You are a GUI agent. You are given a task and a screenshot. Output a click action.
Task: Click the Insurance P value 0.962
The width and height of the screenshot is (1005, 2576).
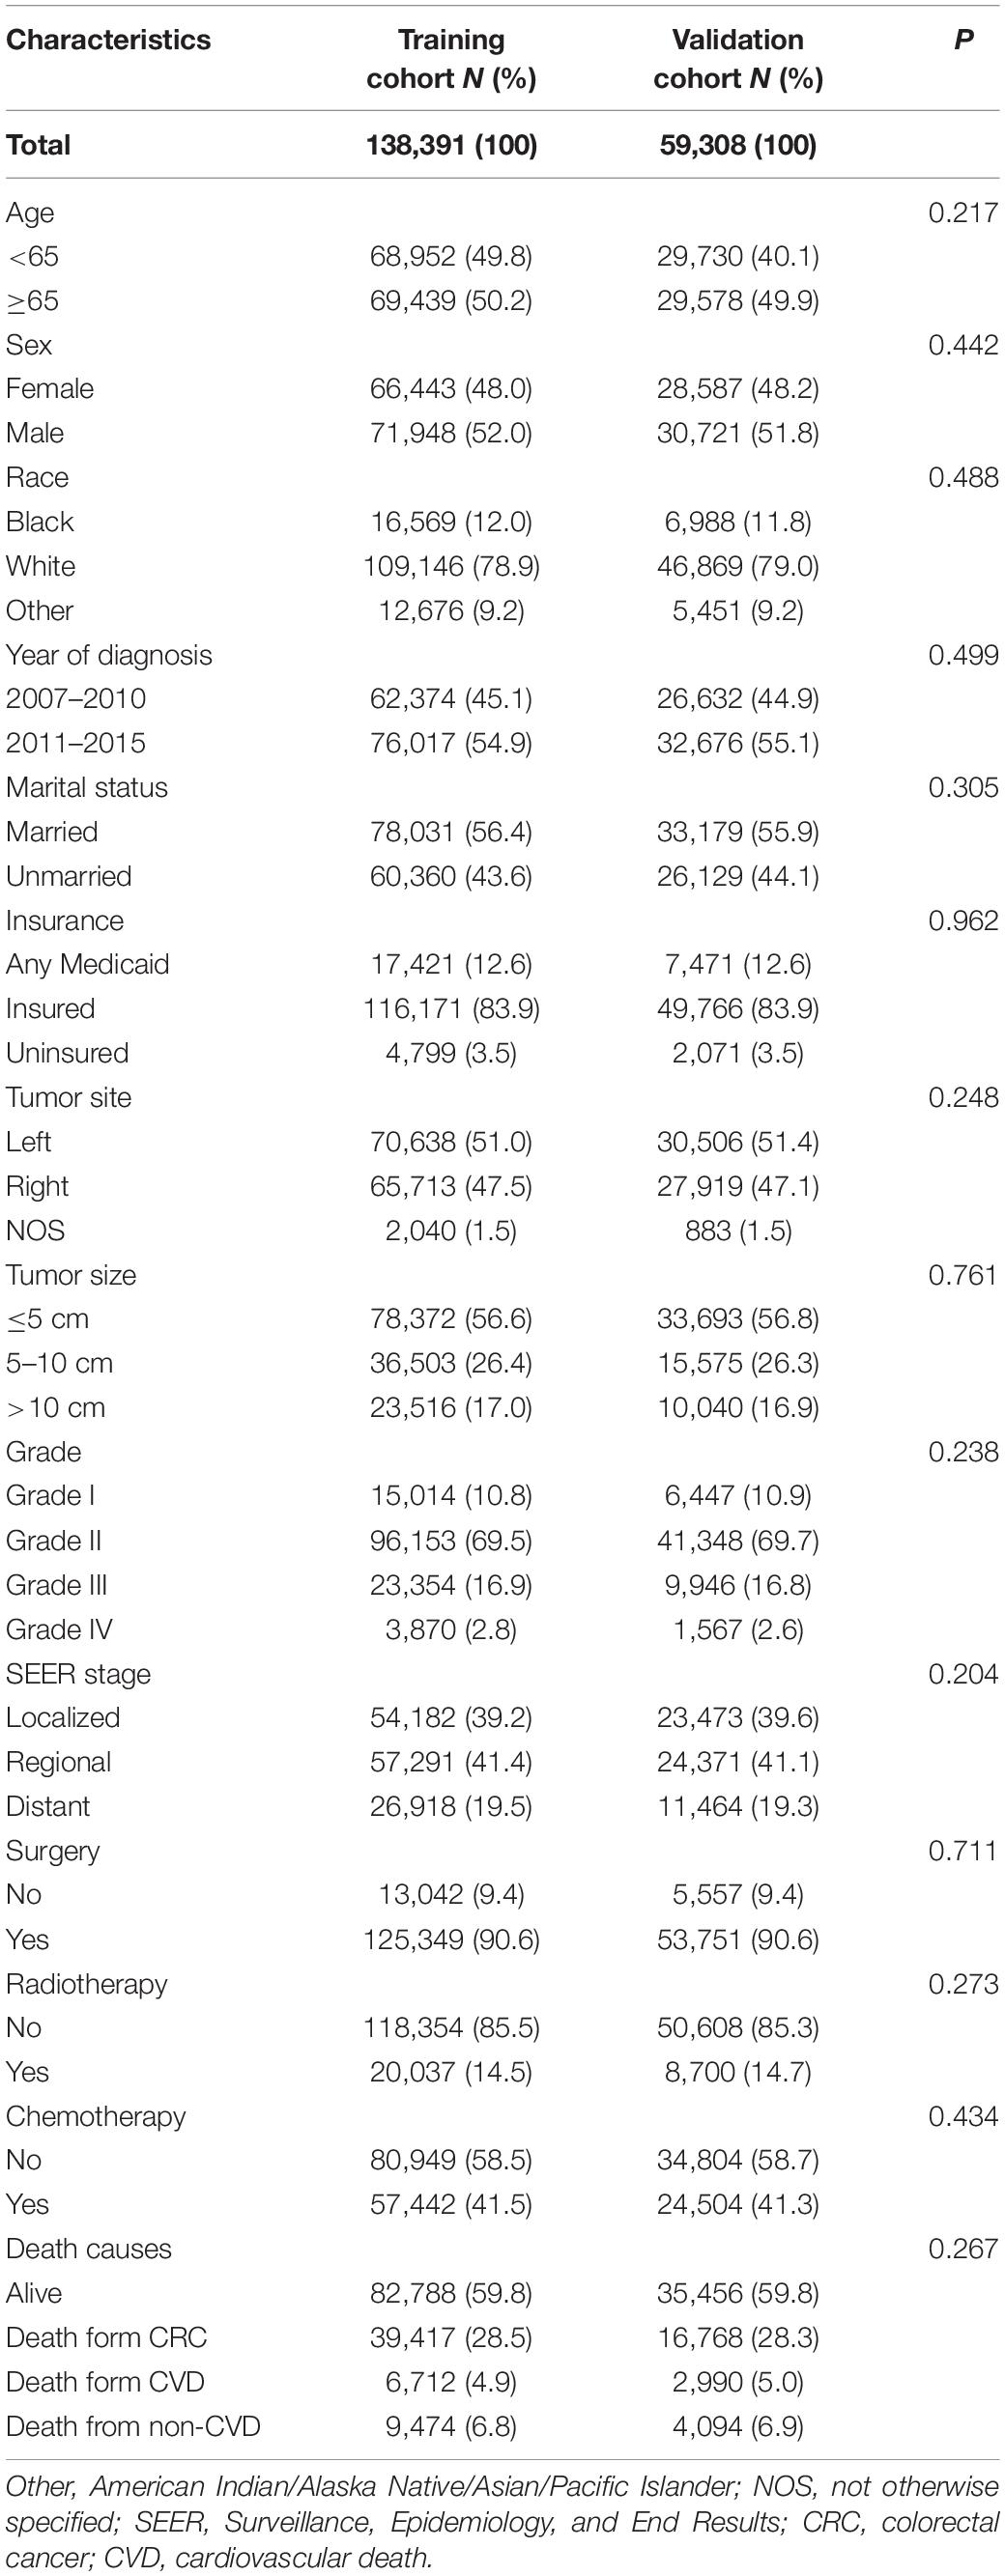[963, 920]
